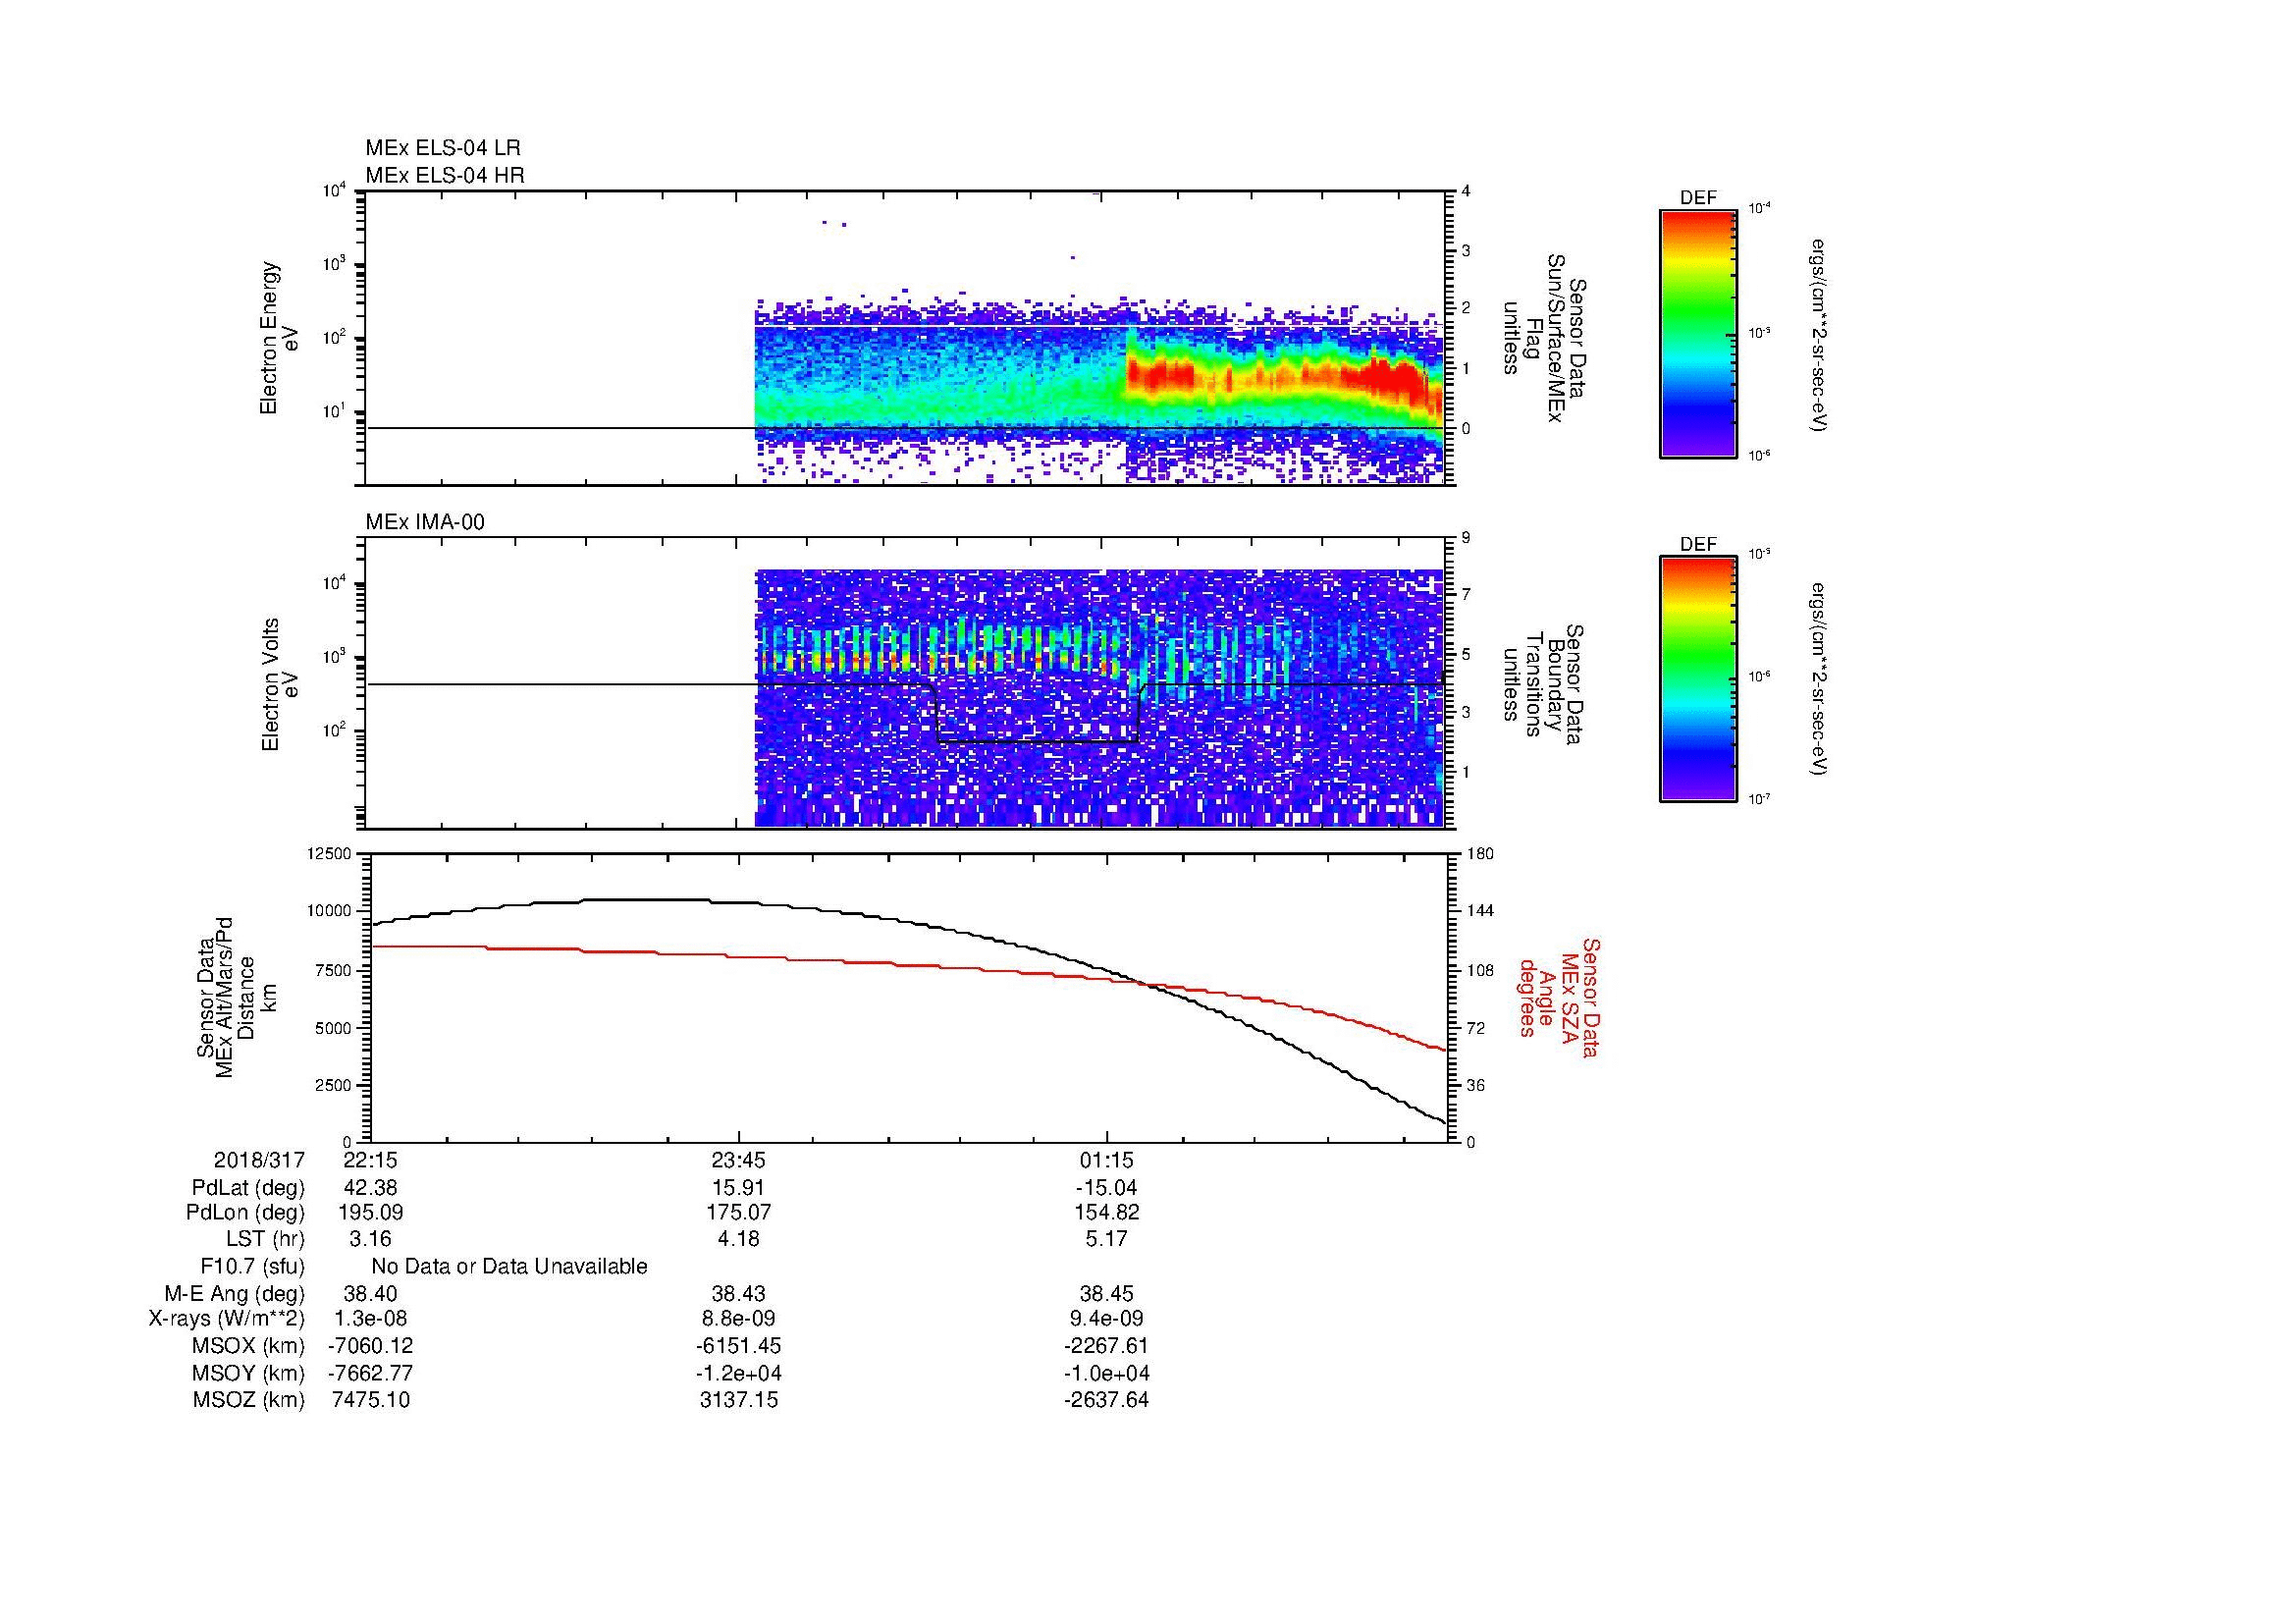Click the 'MSOZ (km)' row label
Image resolution: width=2296 pixels, height=1623 pixels.
point(248,1400)
